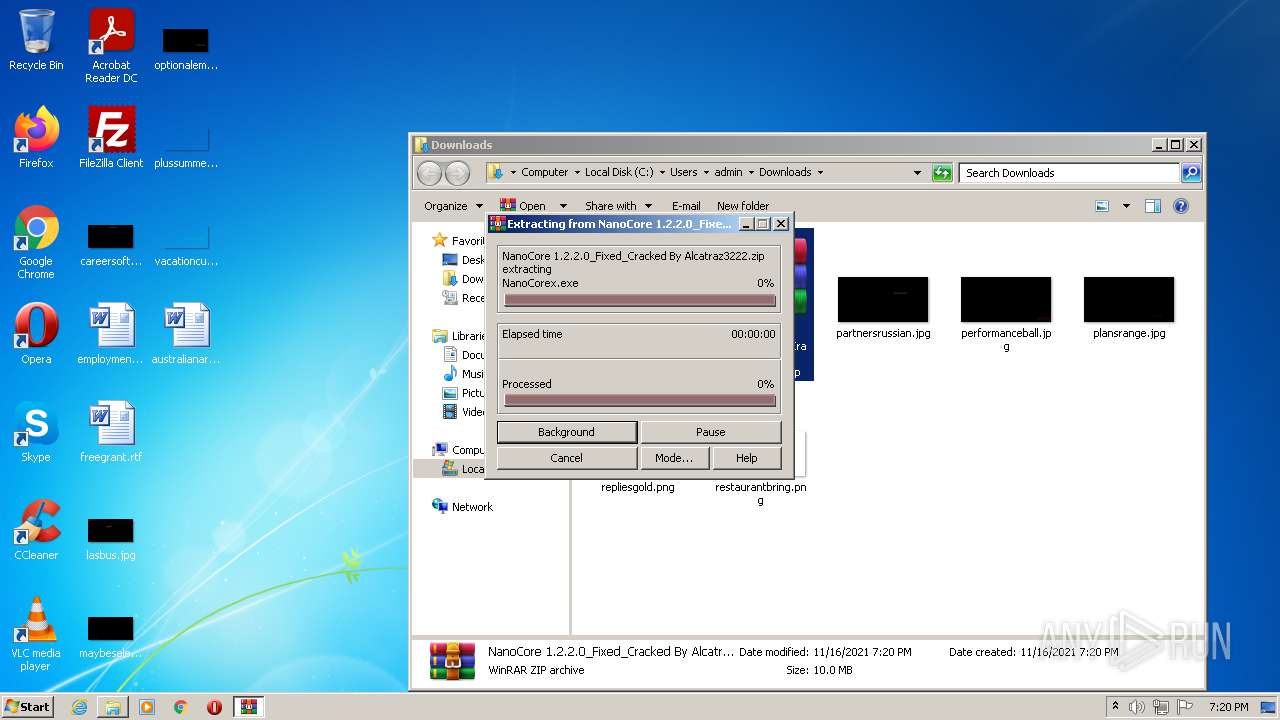Launch Google Chrome from the desktop
Viewport: 1280px width, 720px height.
pyautogui.click(x=36, y=242)
